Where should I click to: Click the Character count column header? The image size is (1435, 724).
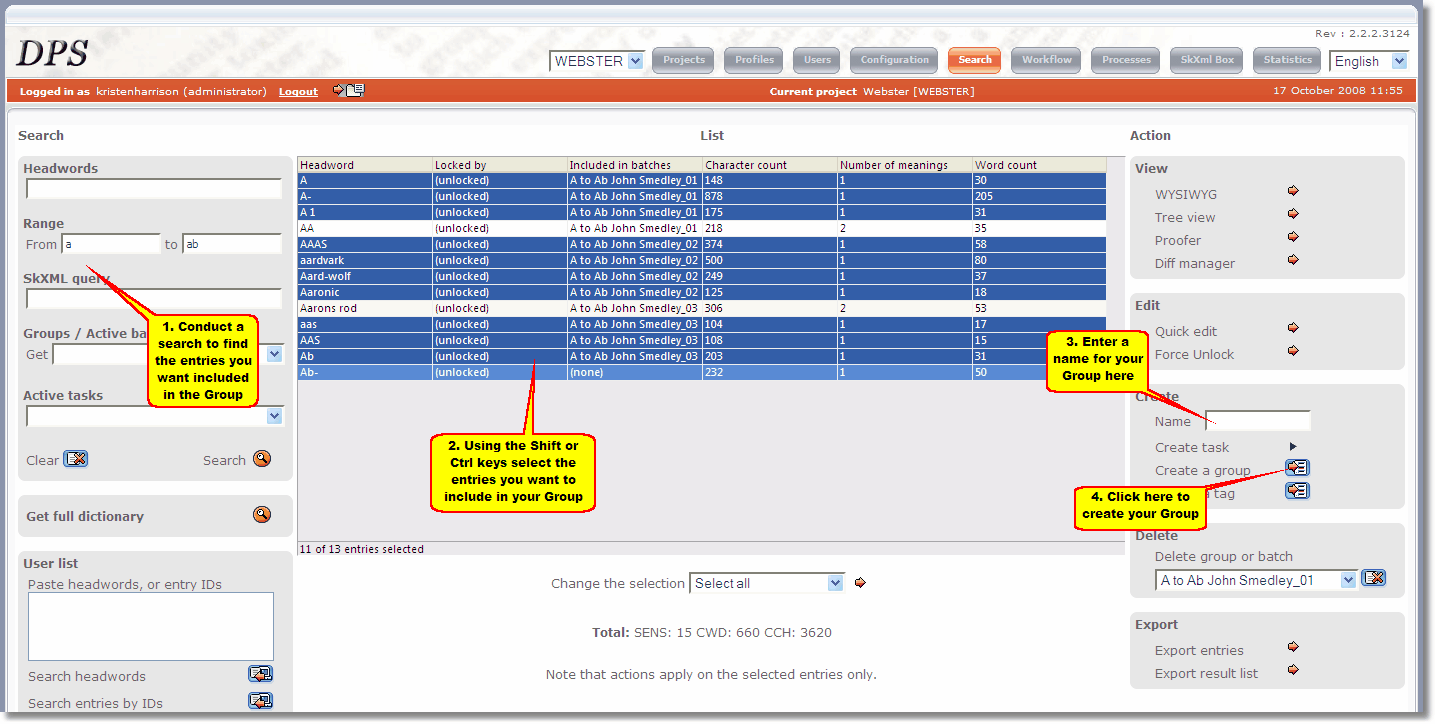coord(770,165)
